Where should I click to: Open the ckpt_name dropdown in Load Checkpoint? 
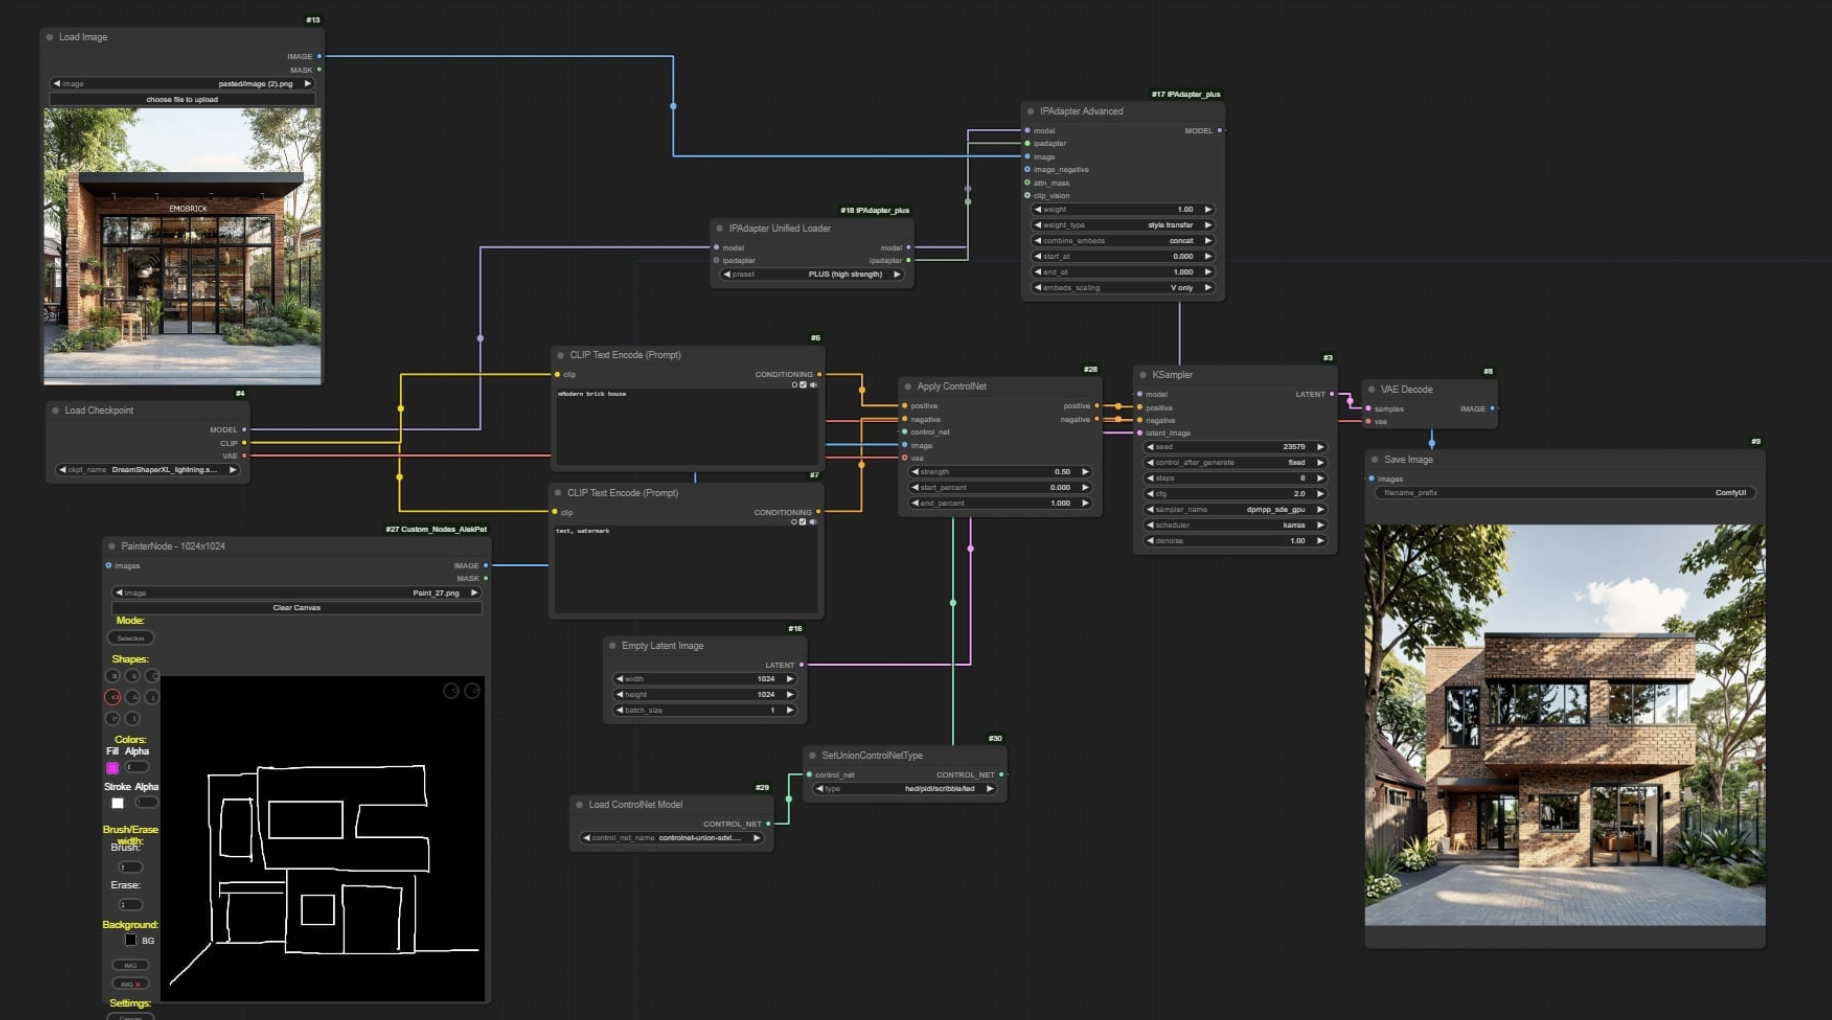tap(147, 470)
